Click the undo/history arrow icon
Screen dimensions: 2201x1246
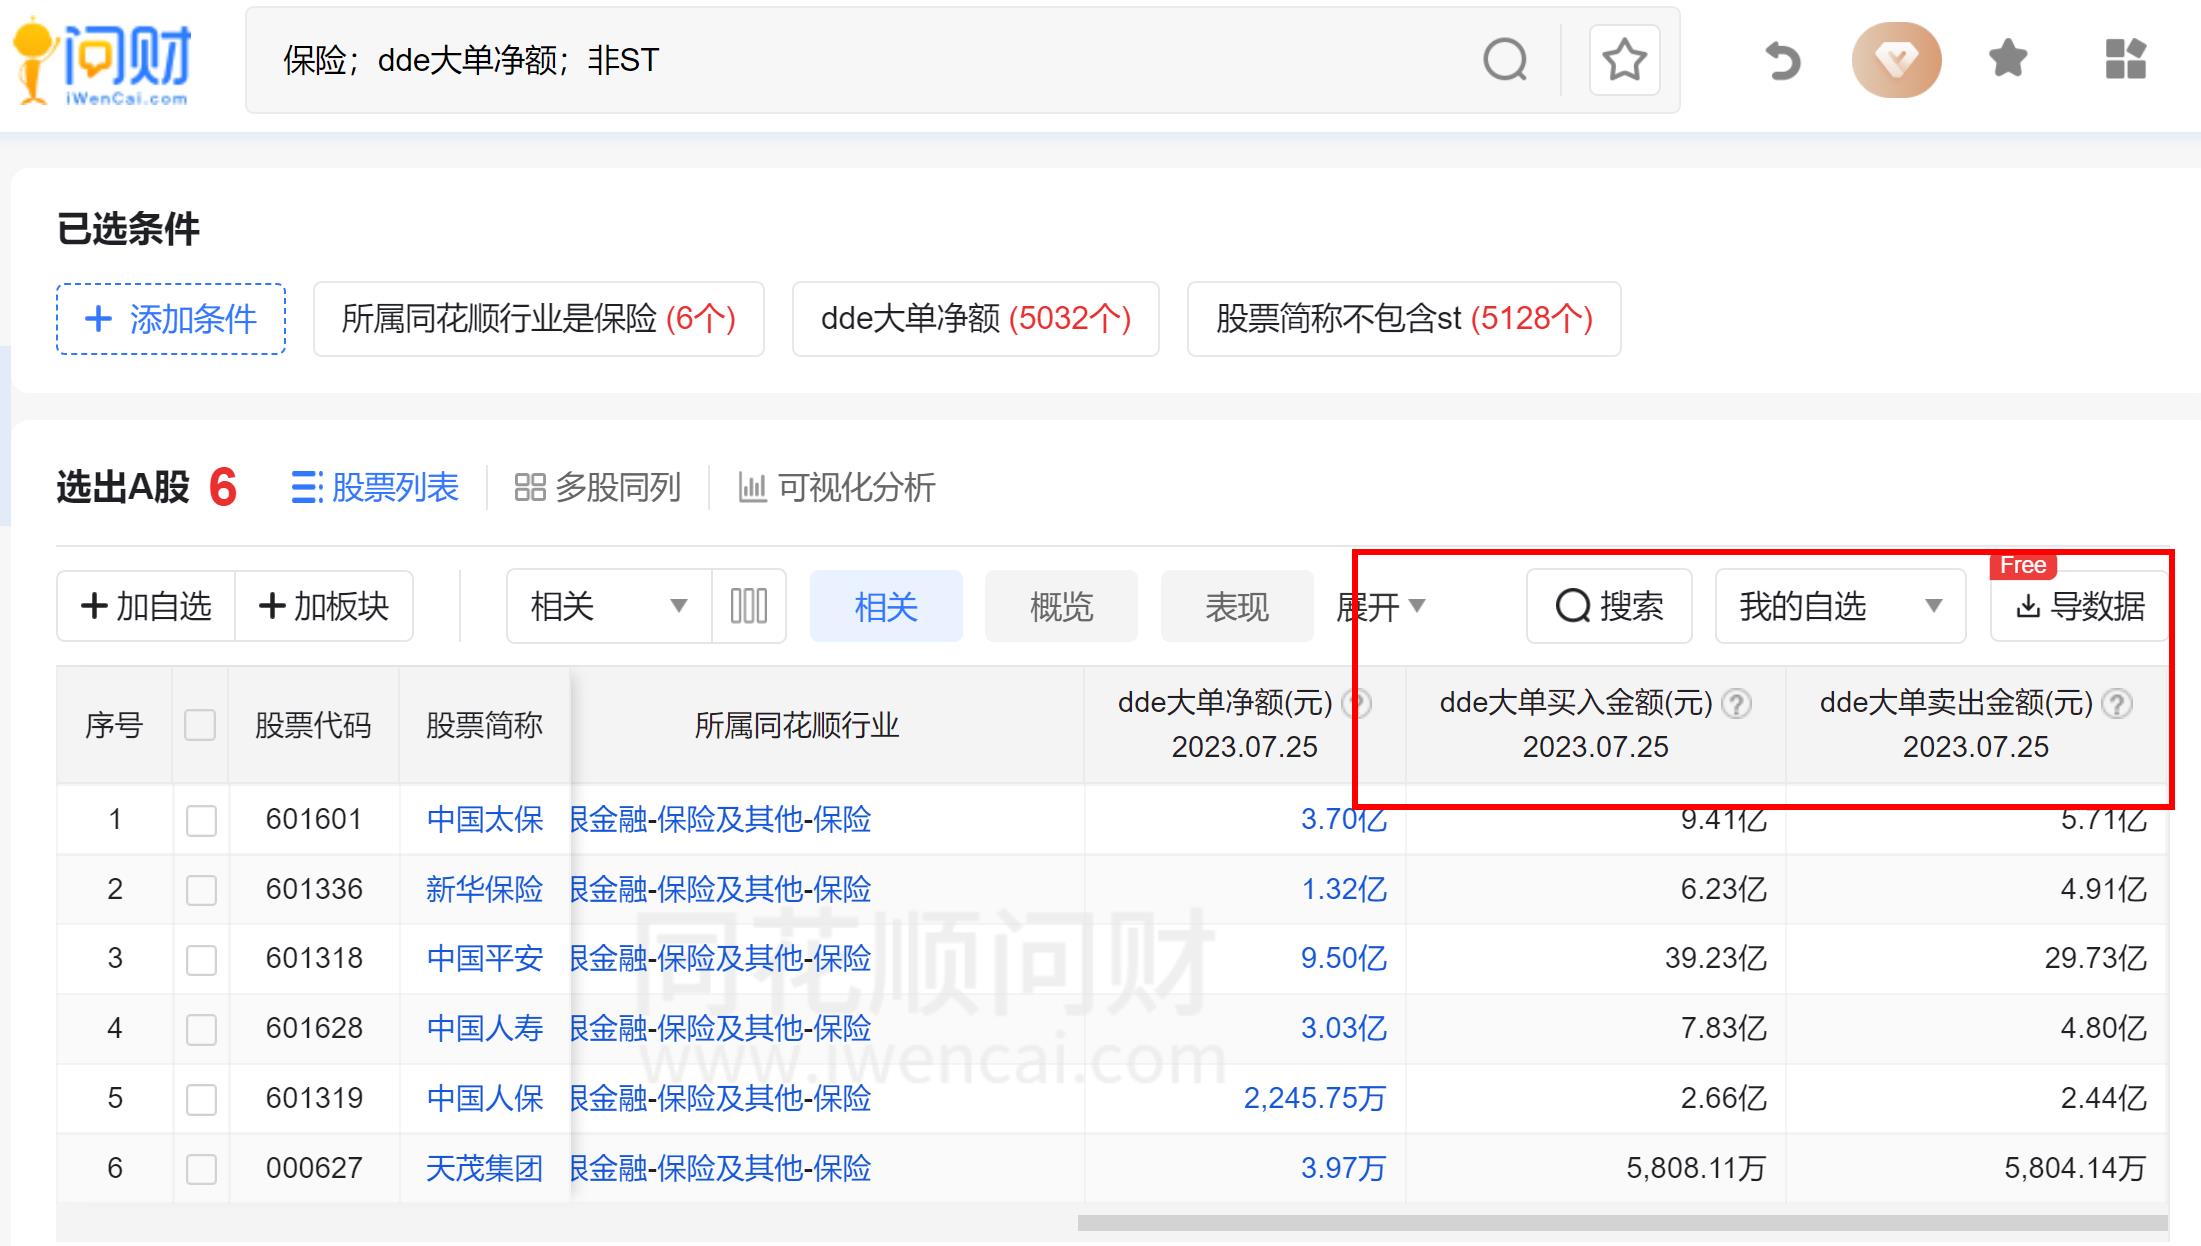tap(1781, 60)
